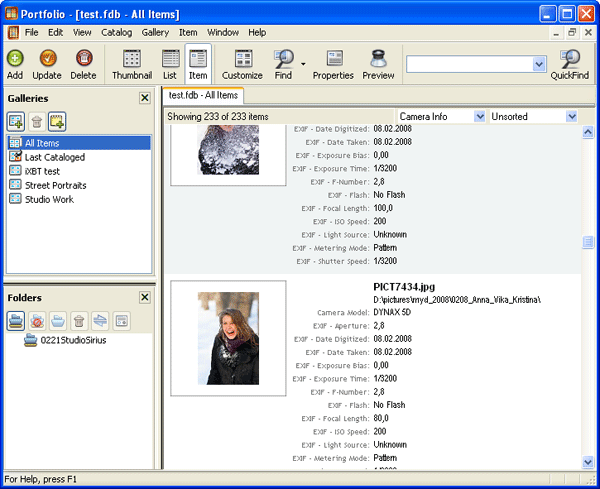Click inside the QuickFind search field
Viewport: 600px width, 489px height.
470,64
